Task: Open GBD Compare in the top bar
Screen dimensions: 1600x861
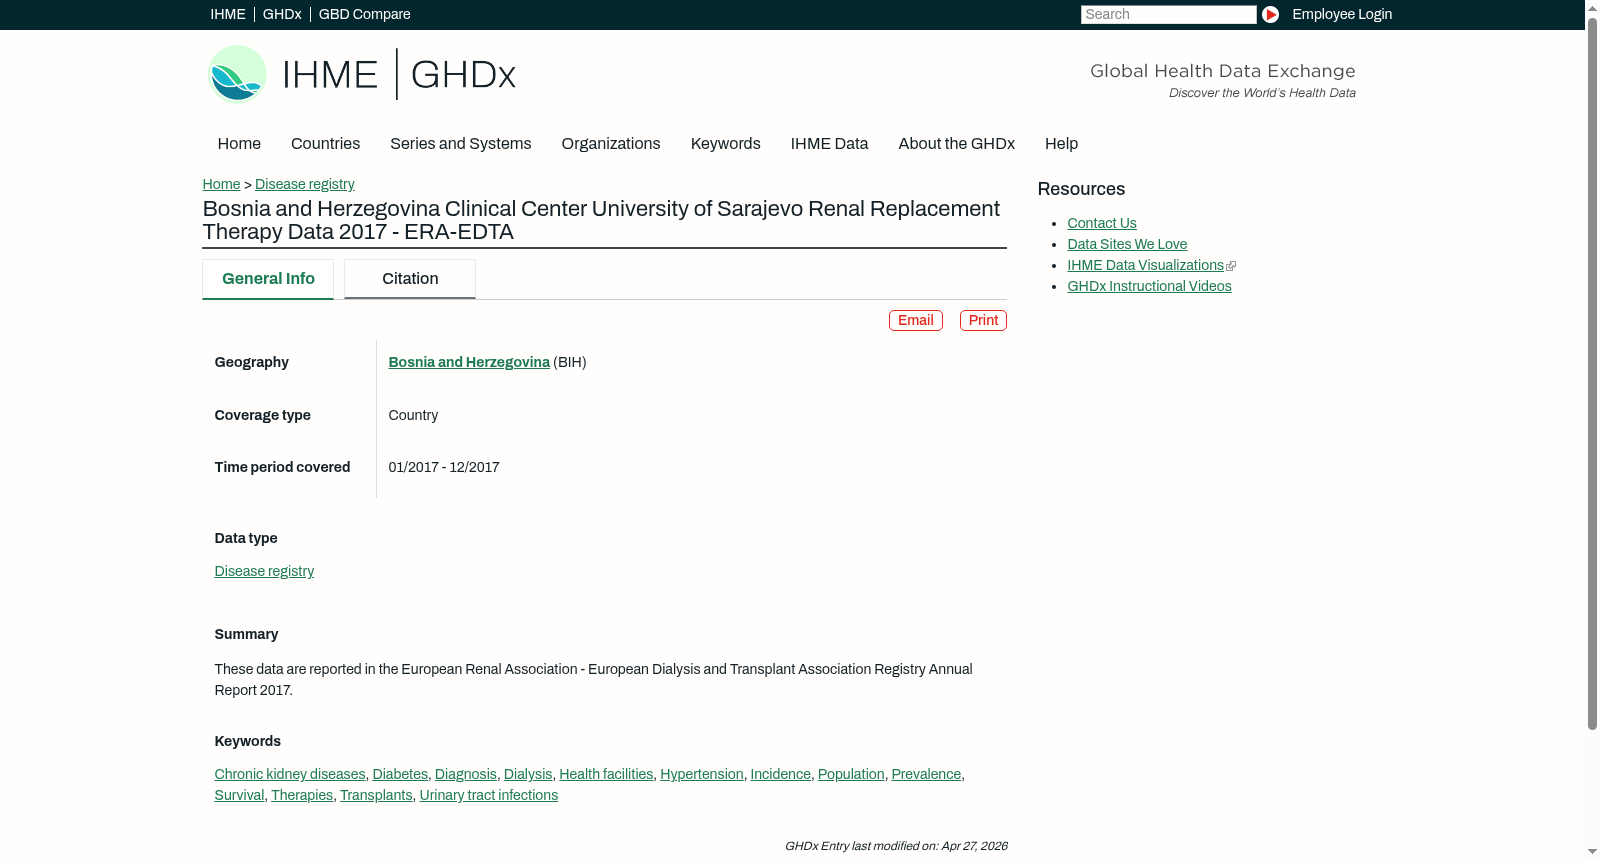Action: click(x=365, y=14)
